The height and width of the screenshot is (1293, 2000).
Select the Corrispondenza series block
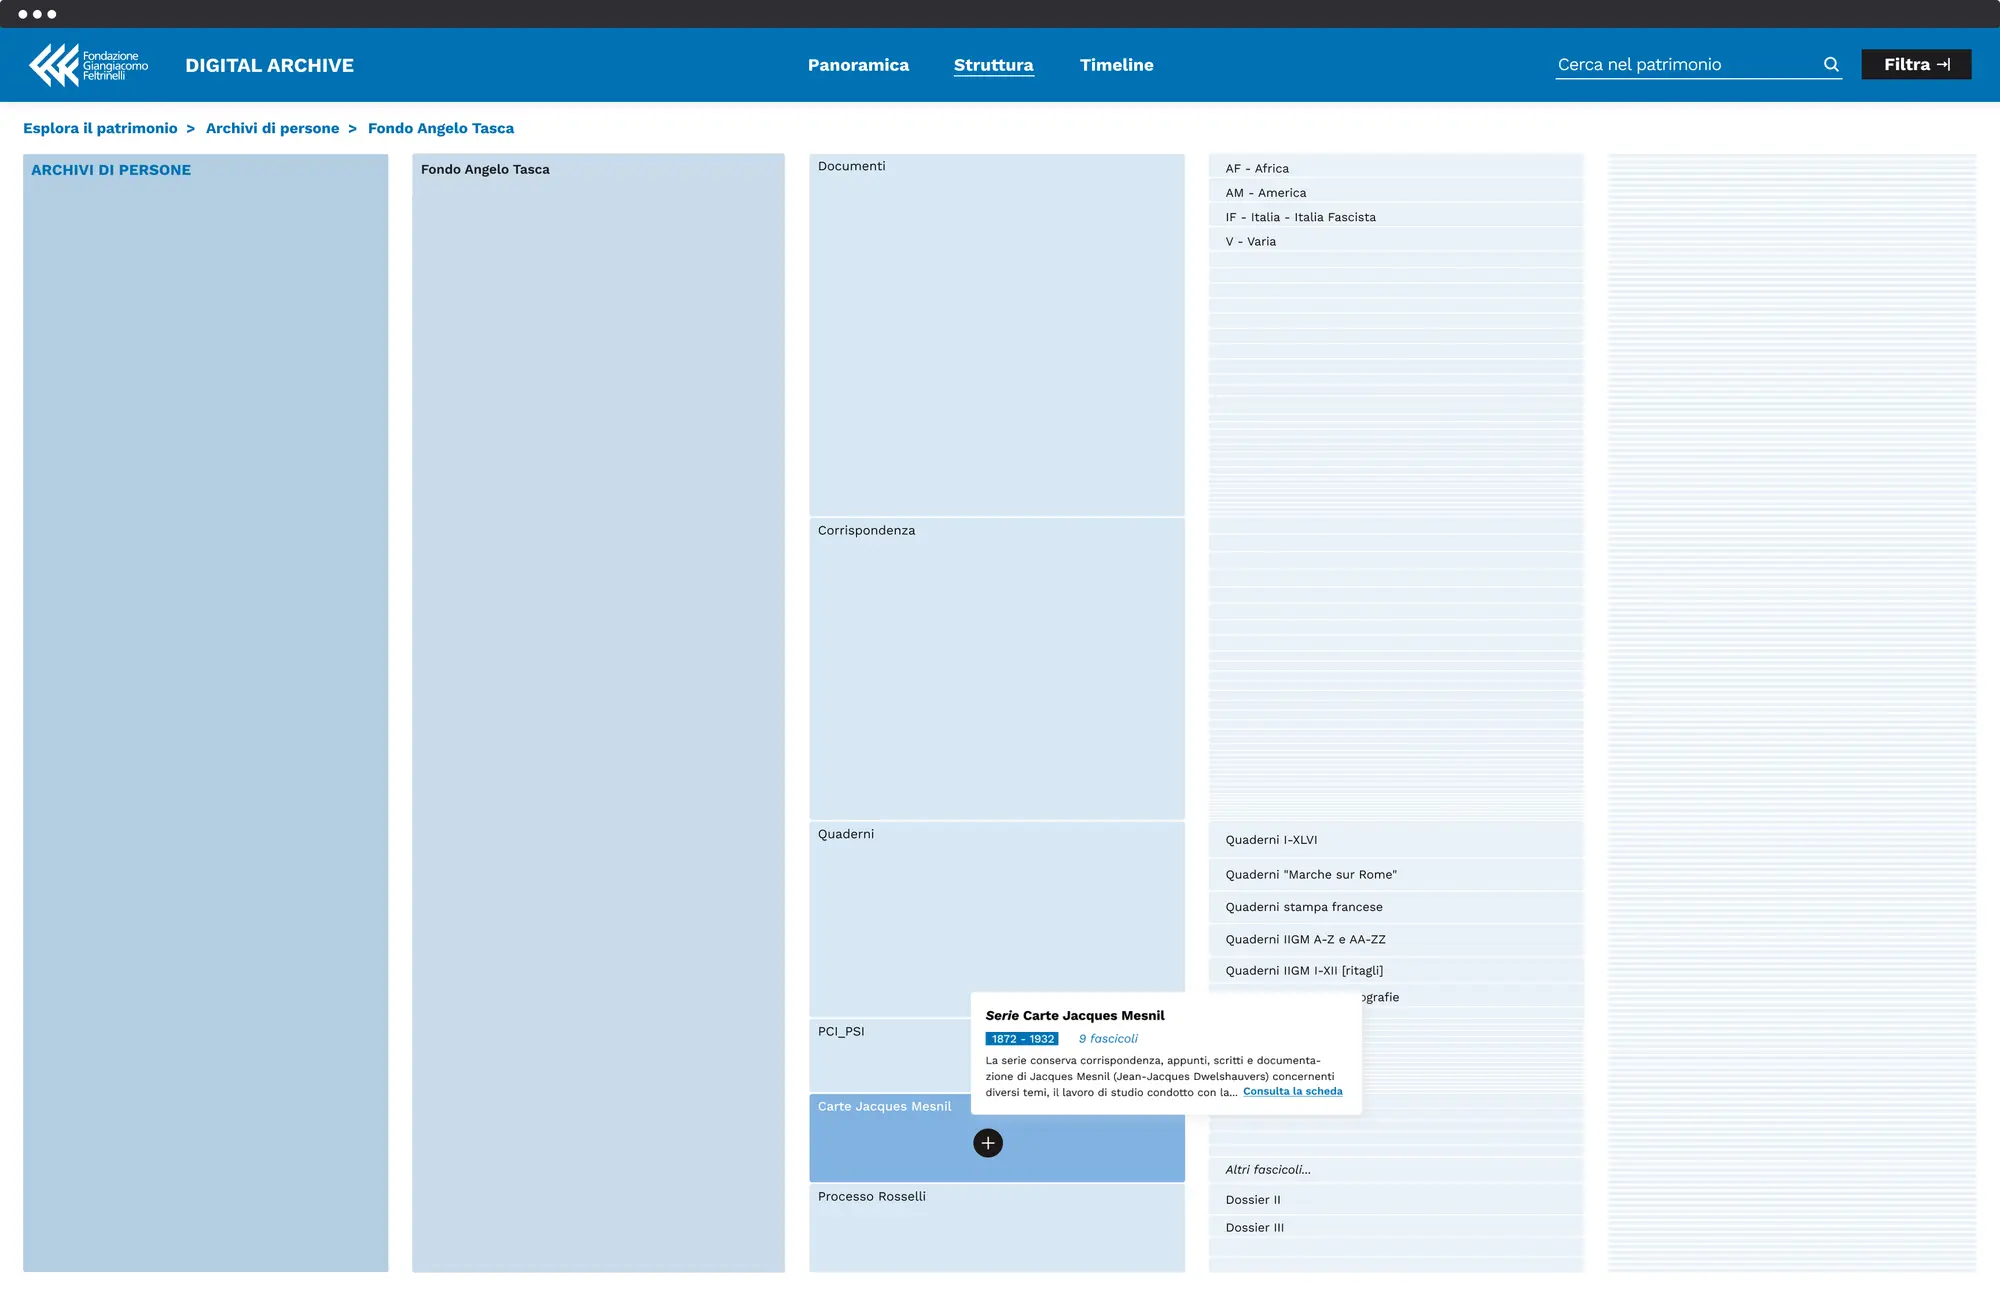point(996,668)
